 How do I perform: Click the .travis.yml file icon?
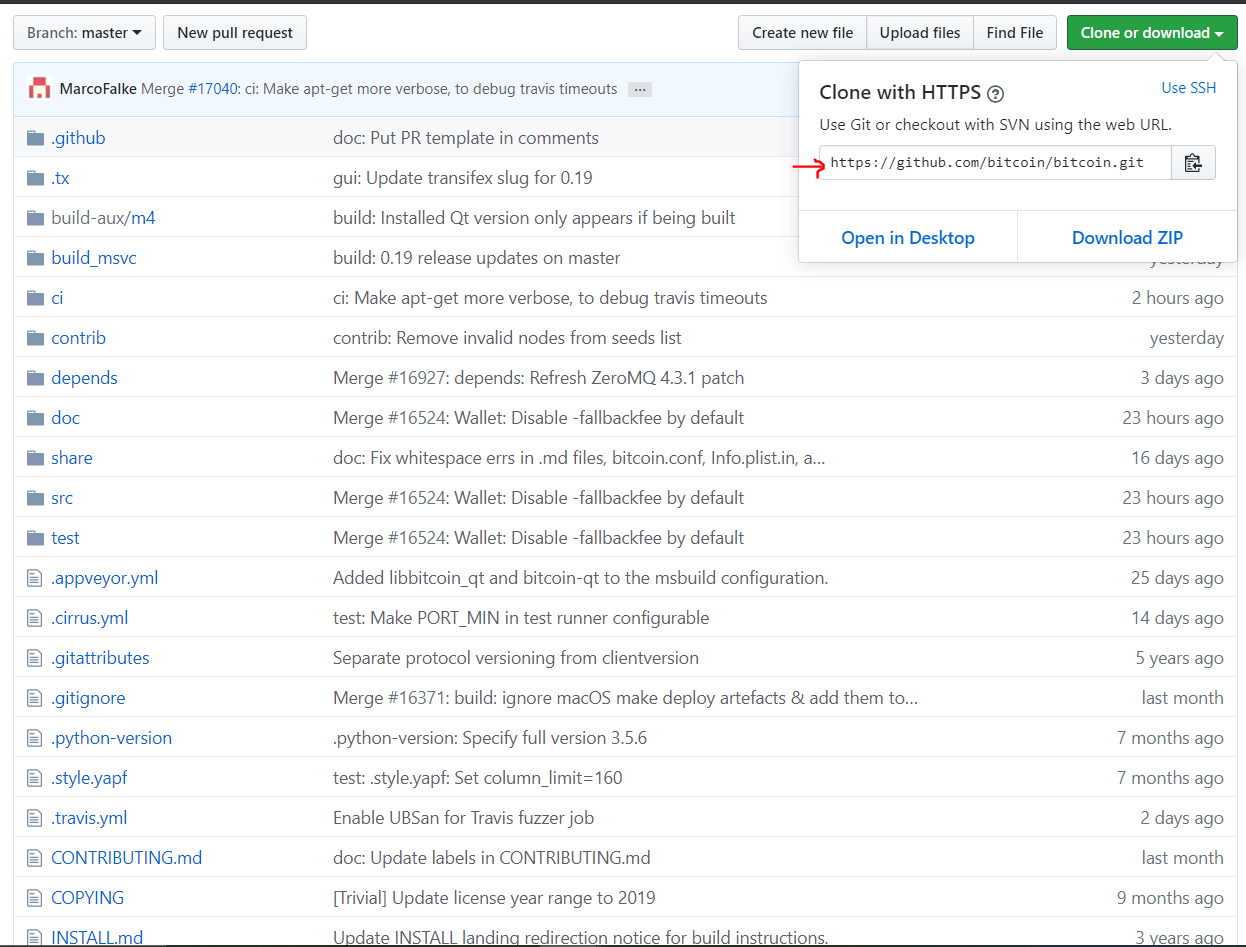click(35, 818)
